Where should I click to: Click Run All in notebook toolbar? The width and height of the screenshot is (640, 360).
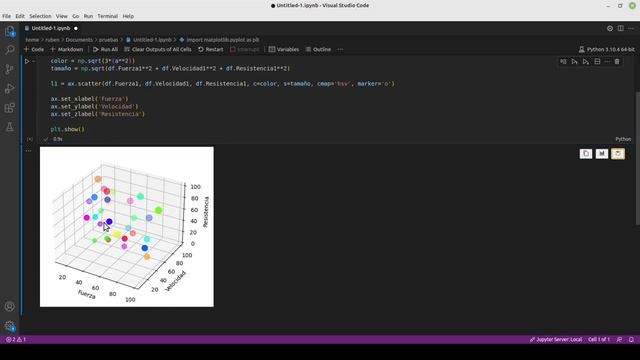105,49
